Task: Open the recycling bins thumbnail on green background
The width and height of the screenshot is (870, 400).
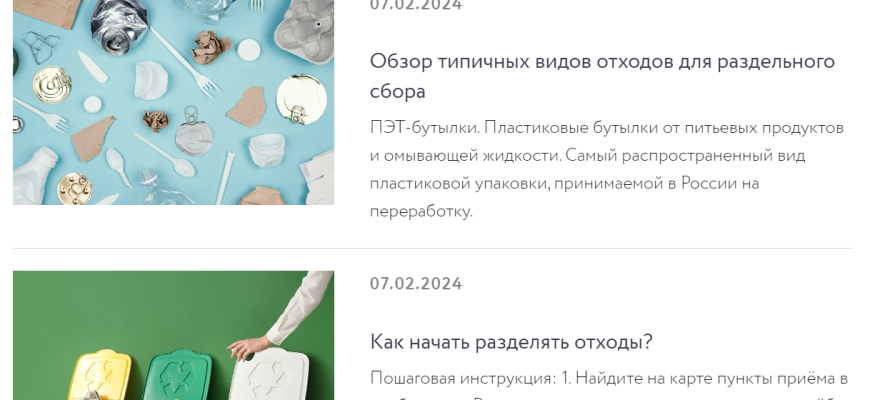Action: click(x=173, y=335)
